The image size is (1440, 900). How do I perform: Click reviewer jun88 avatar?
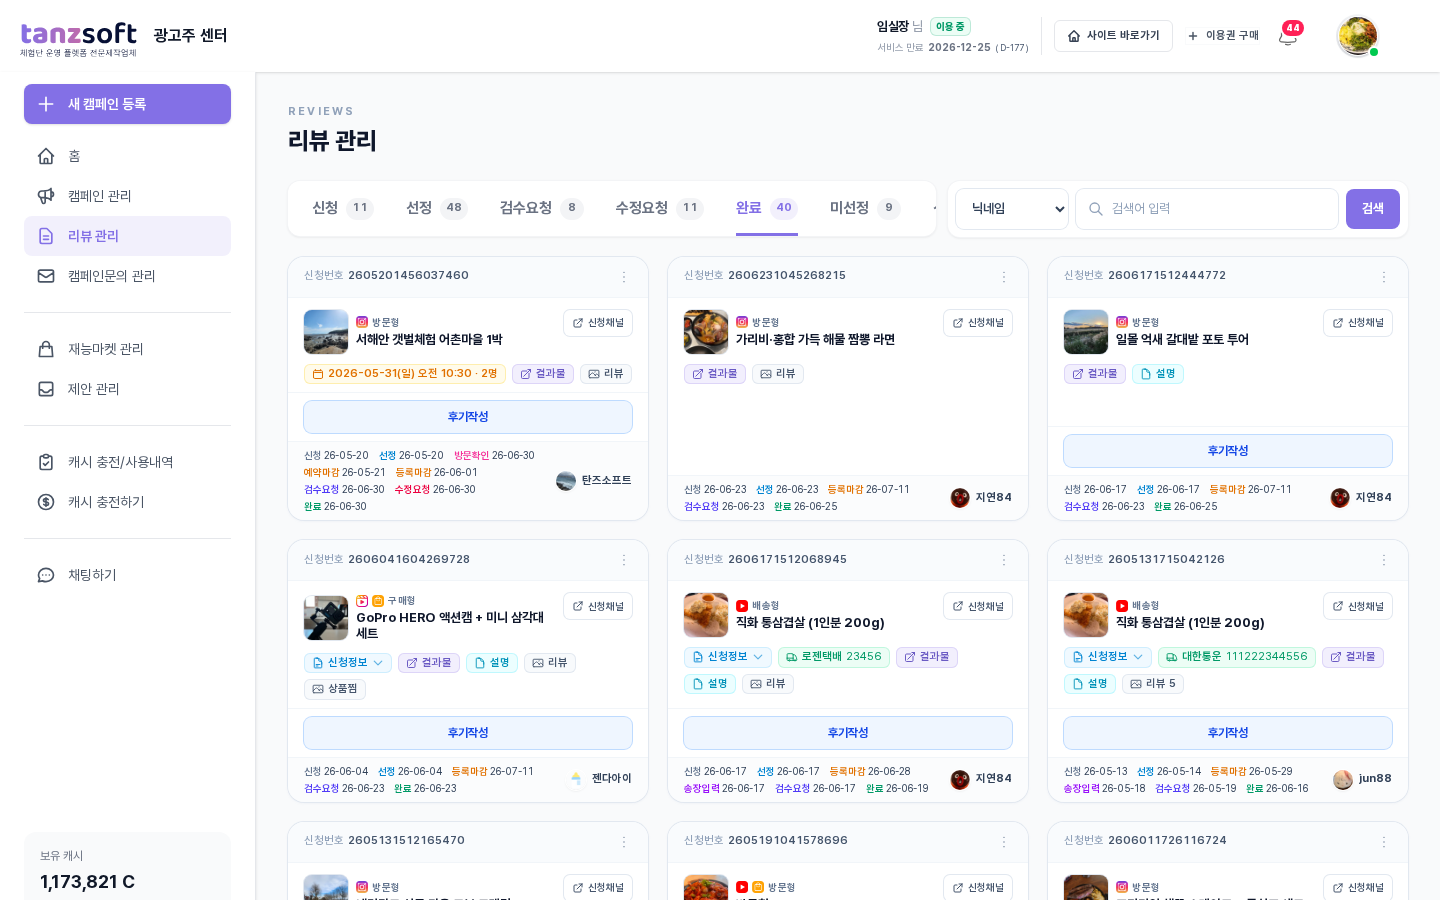[1343, 780]
